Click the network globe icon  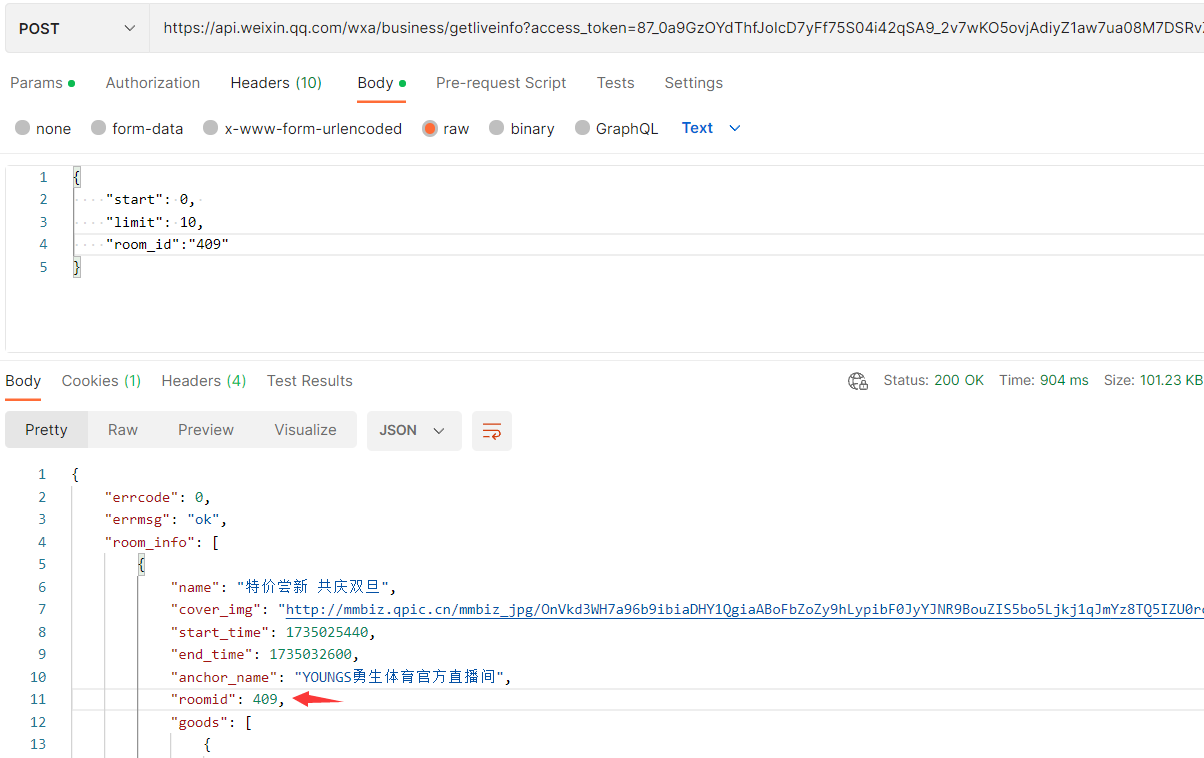[x=857, y=381]
